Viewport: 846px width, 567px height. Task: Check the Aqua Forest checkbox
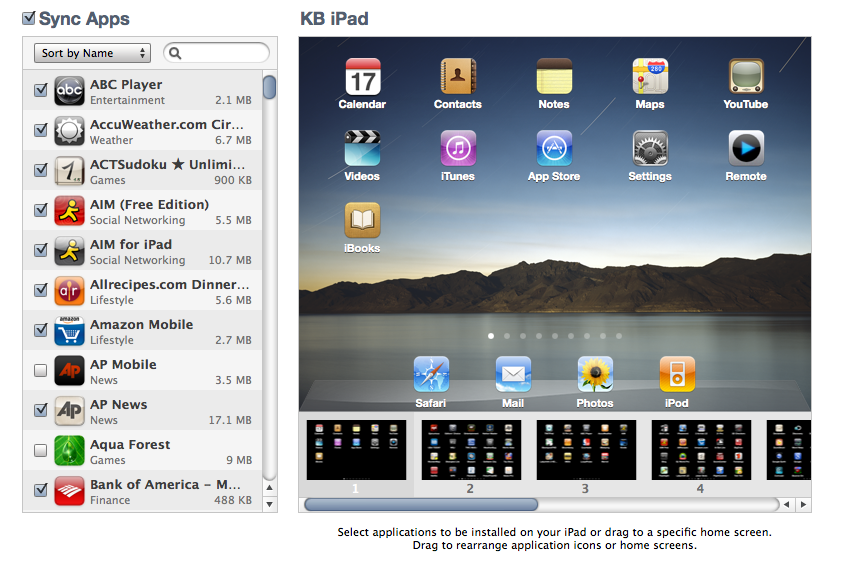point(40,450)
